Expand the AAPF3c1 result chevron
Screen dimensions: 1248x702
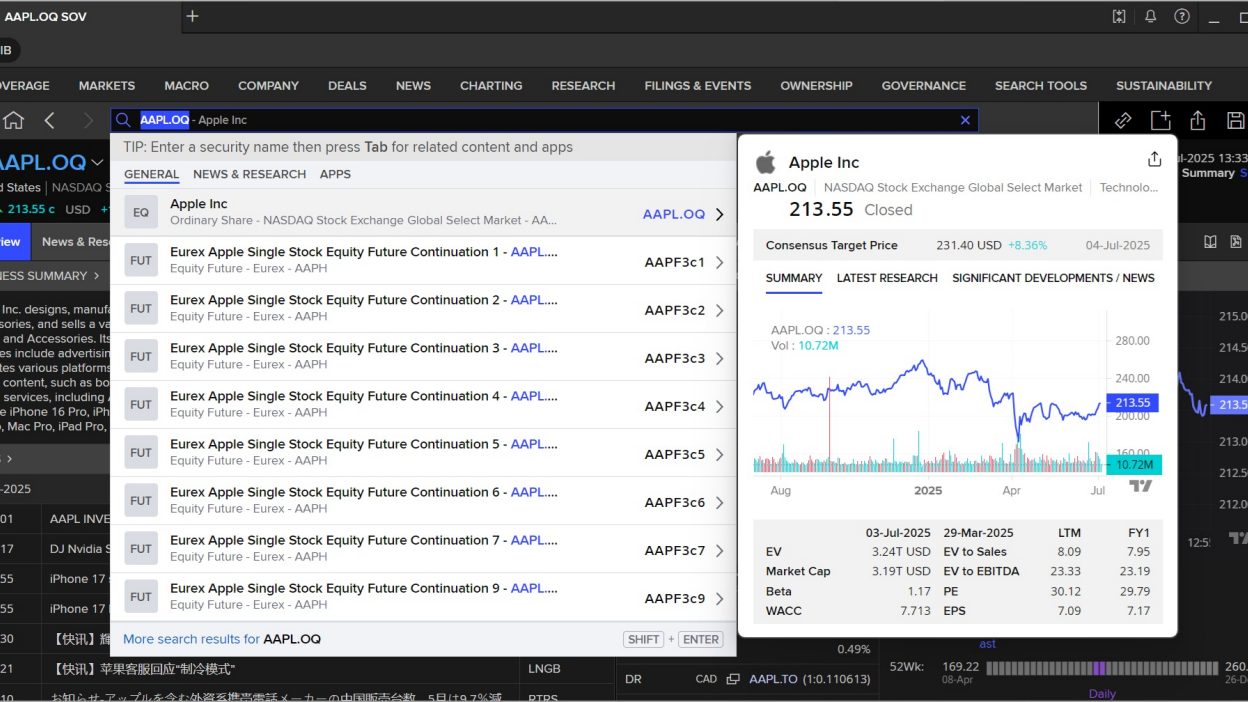[720, 262]
